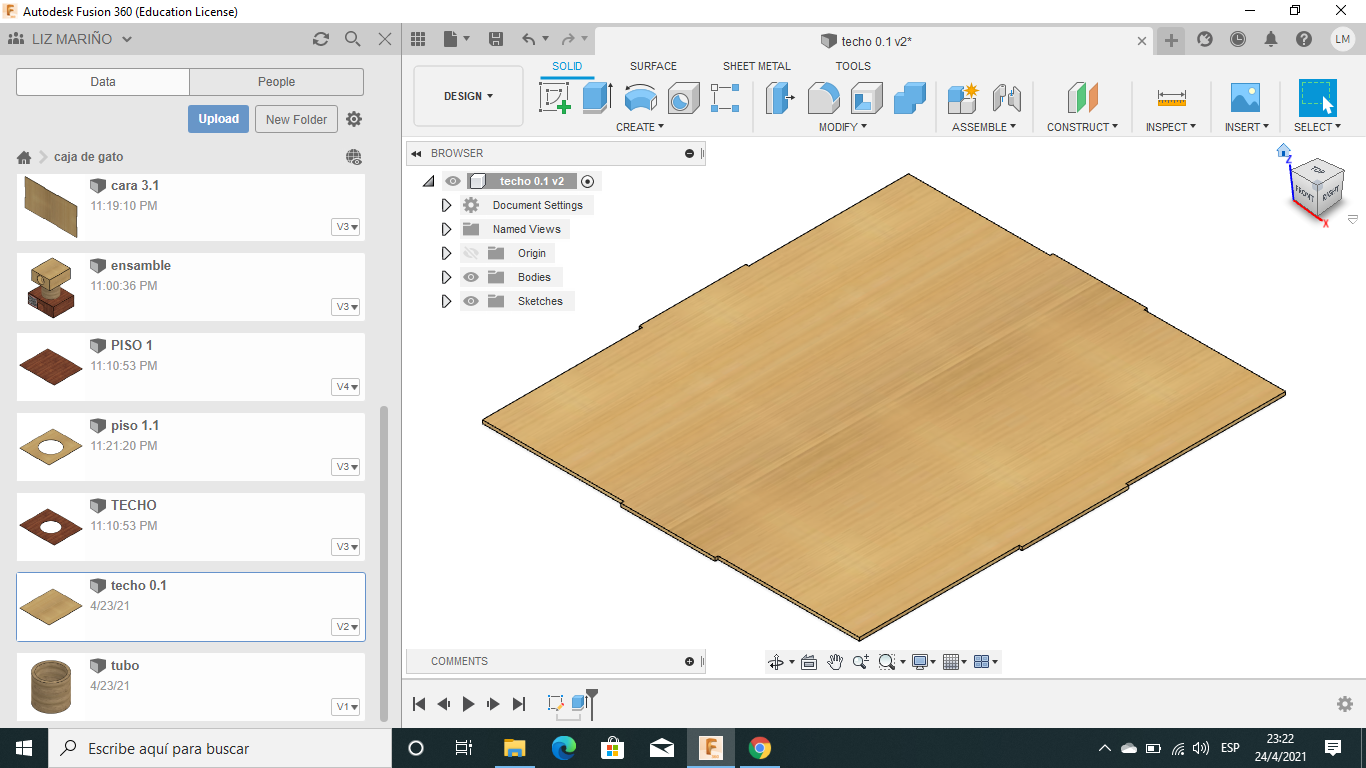Expand the Sketches node
The width and height of the screenshot is (1366, 768).
(447, 301)
